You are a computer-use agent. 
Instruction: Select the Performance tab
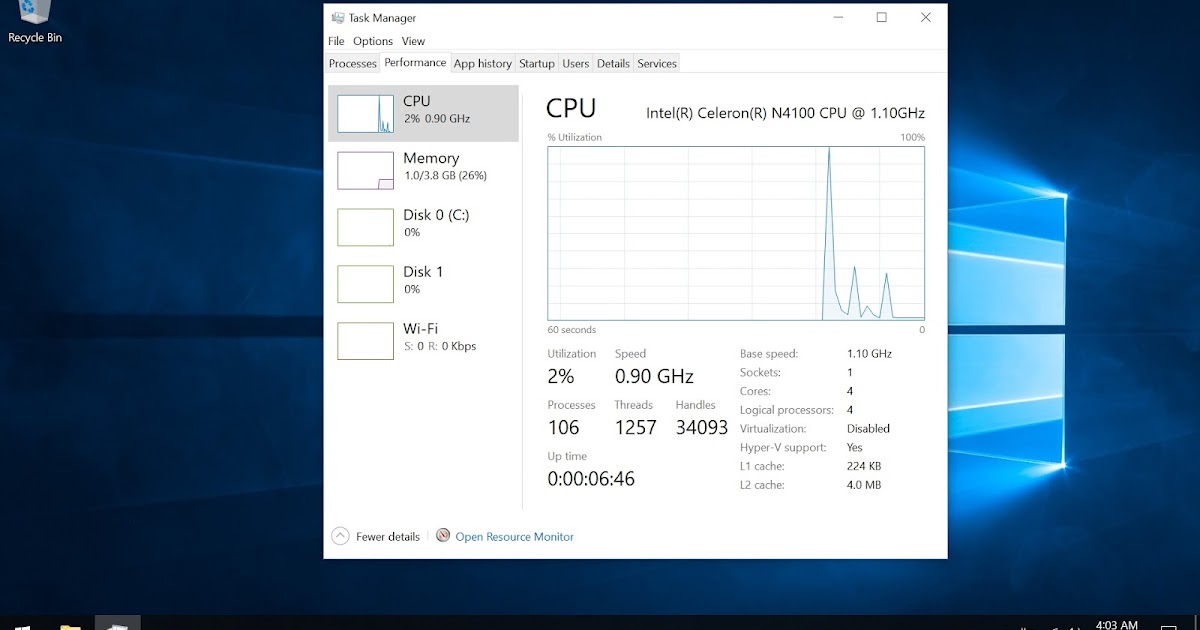(x=415, y=62)
